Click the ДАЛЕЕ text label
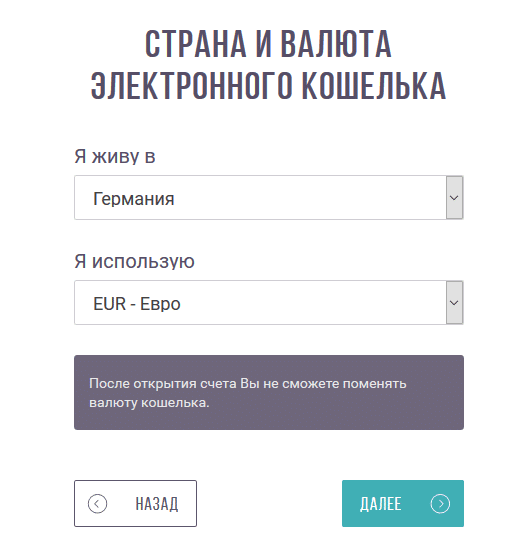The image size is (516, 545). click(380, 504)
